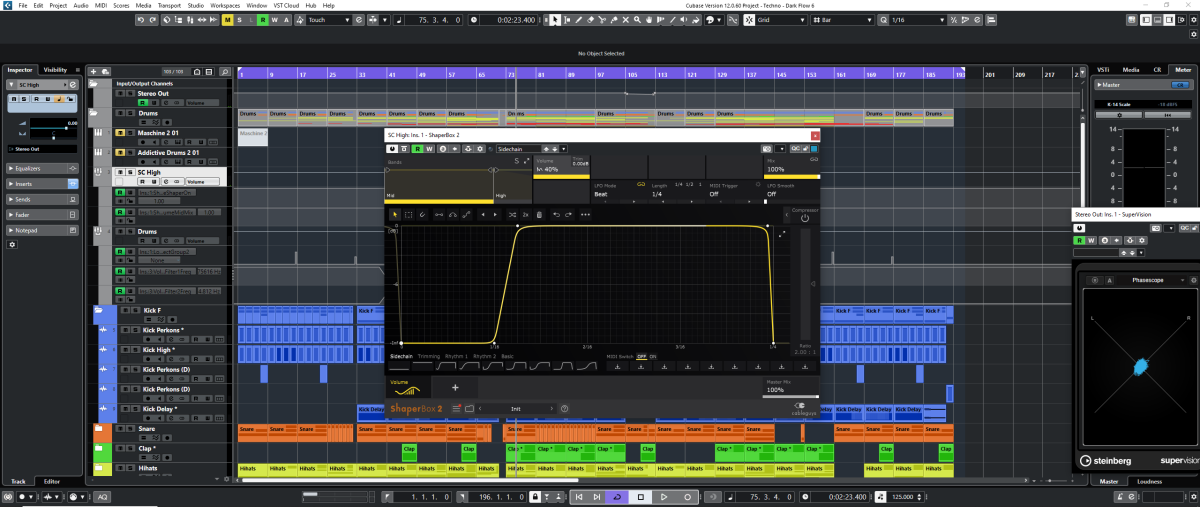Click the camera snapshot icon in ShaperBox header
The image size is (1200, 507).
click(766, 148)
